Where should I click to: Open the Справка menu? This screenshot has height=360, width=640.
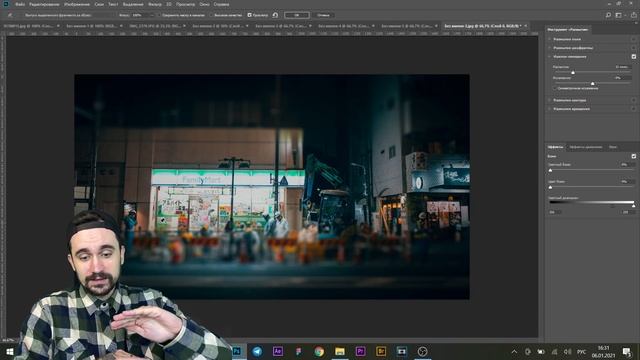point(221,4)
